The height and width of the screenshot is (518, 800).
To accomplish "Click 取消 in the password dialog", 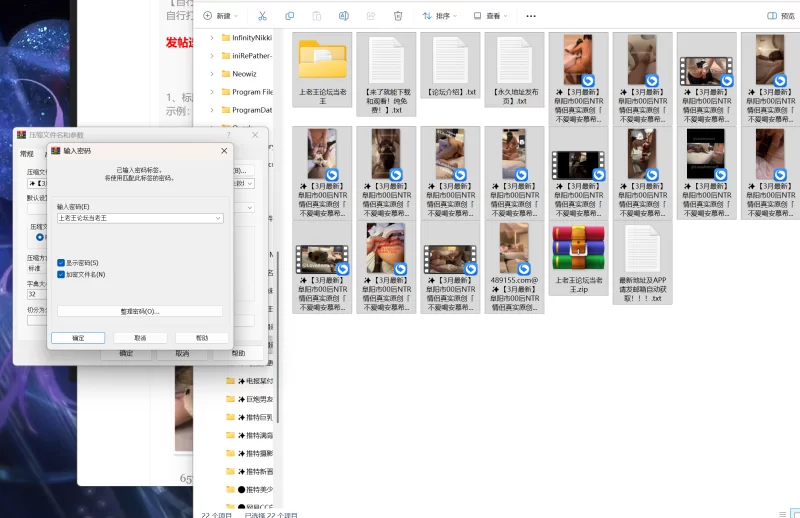I will coord(140,338).
